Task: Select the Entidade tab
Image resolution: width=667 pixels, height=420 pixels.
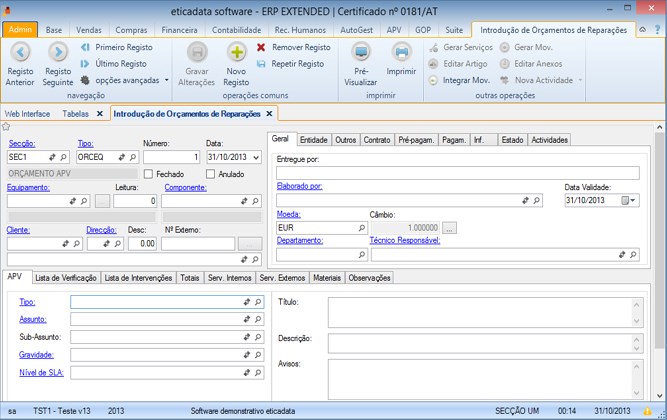Action: (x=313, y=140)
